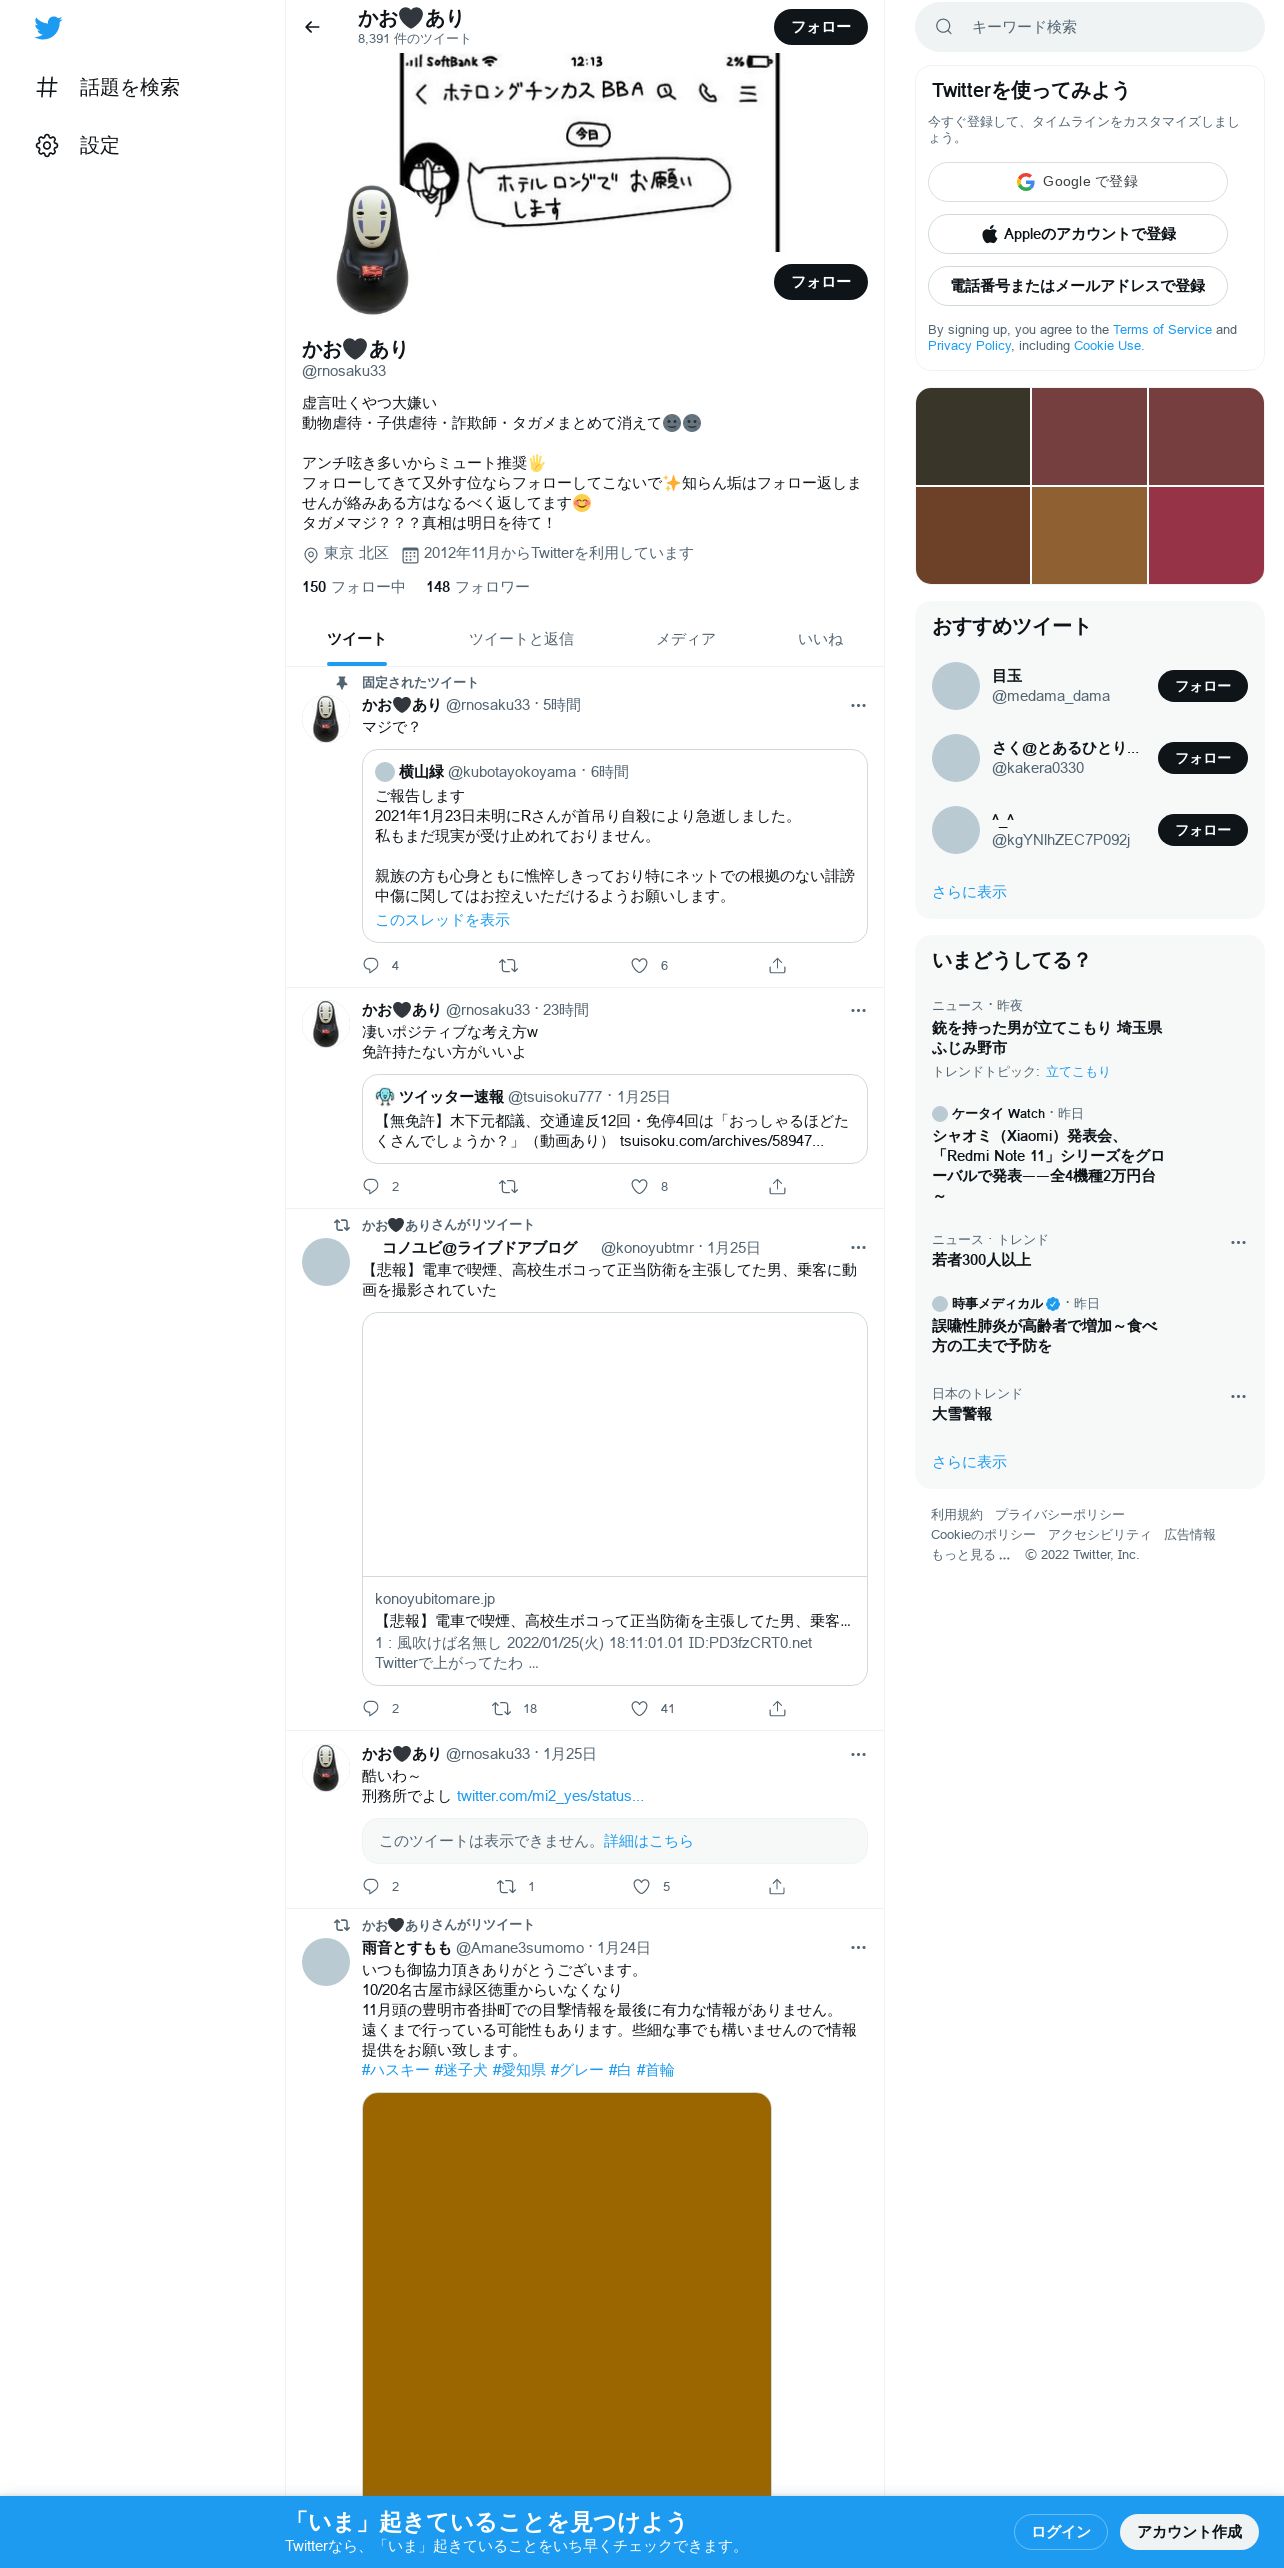Click ログイン button in bottom banner
This screenshot has height=2568, width=1284.
tap(1061, 2531)
